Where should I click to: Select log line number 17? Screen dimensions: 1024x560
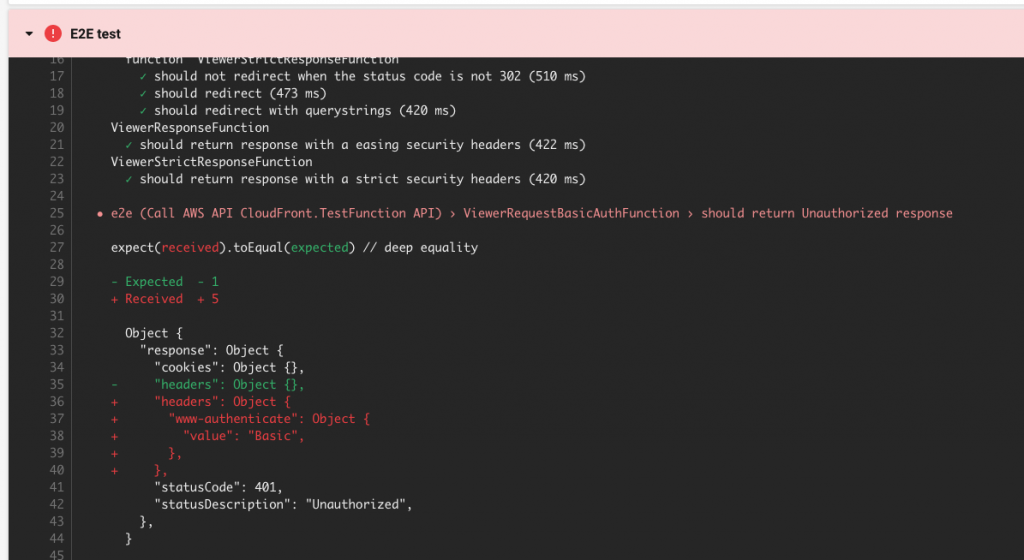57,76
